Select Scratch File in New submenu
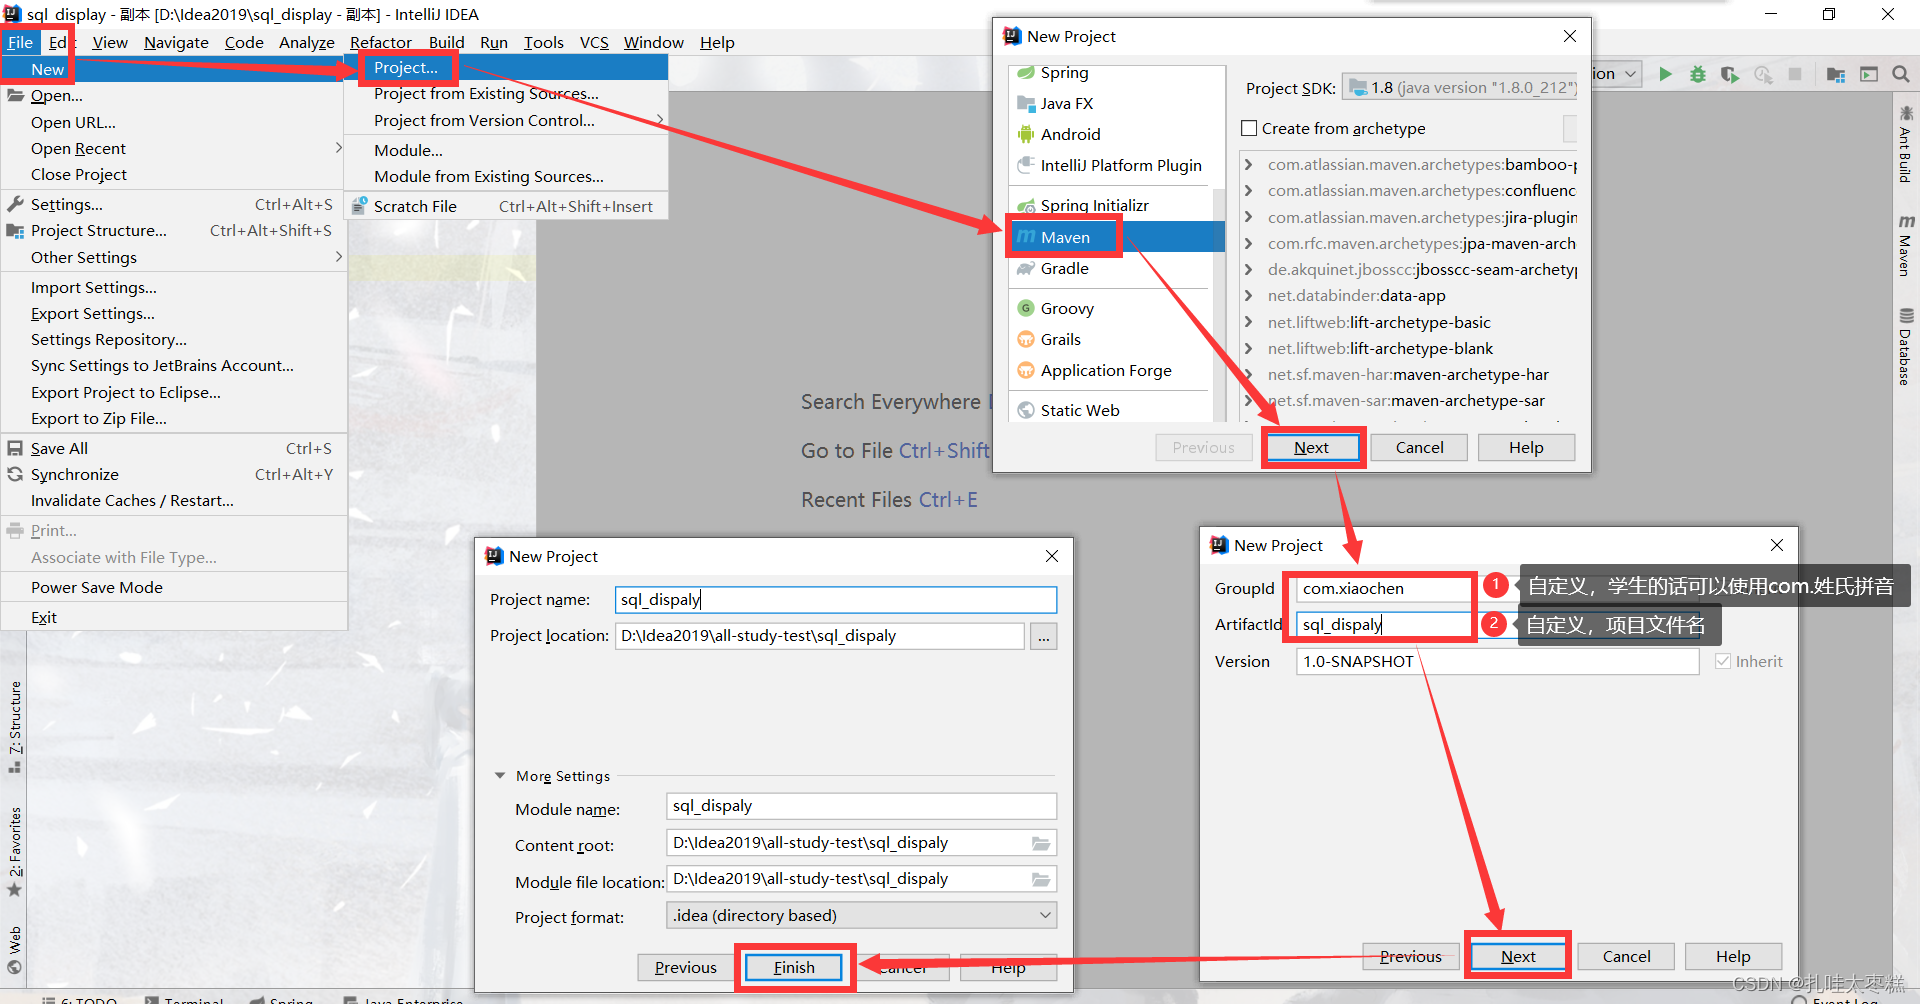 tap(505, 206)
